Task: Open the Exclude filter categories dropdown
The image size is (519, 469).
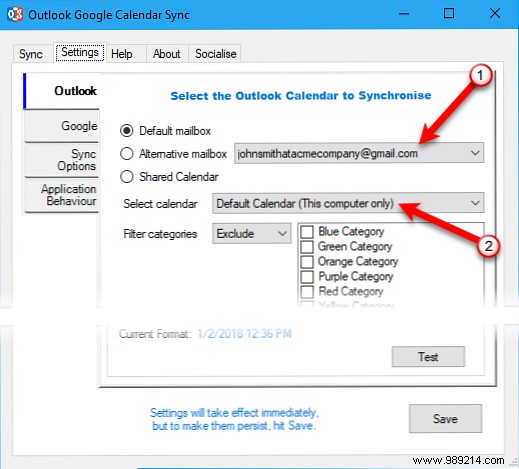Action: (x=252, y=233)
